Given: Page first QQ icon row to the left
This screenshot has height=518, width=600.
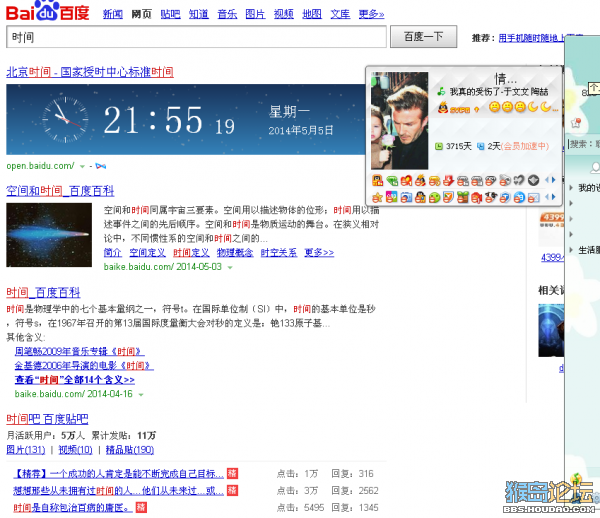Looking at the screenshot, I should (x=547, y=180).
